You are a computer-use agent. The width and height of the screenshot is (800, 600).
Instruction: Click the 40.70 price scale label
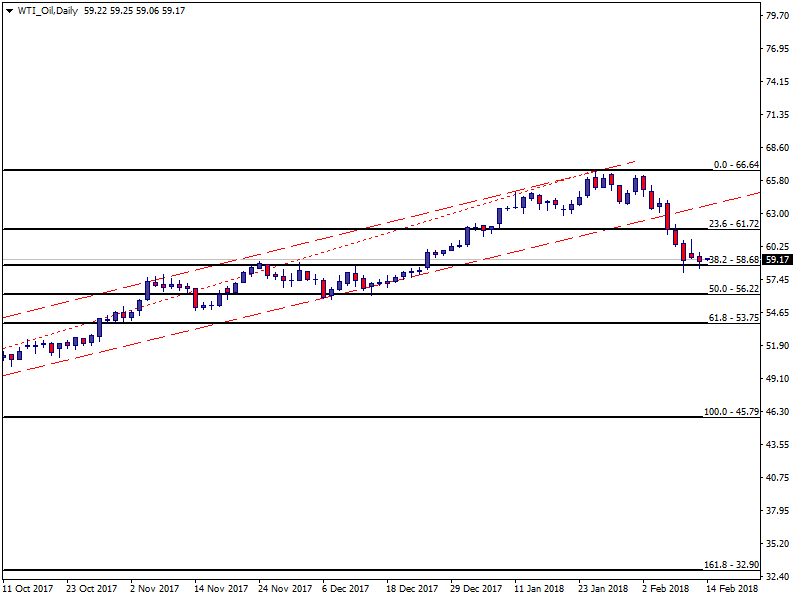[x=778, y=478]
